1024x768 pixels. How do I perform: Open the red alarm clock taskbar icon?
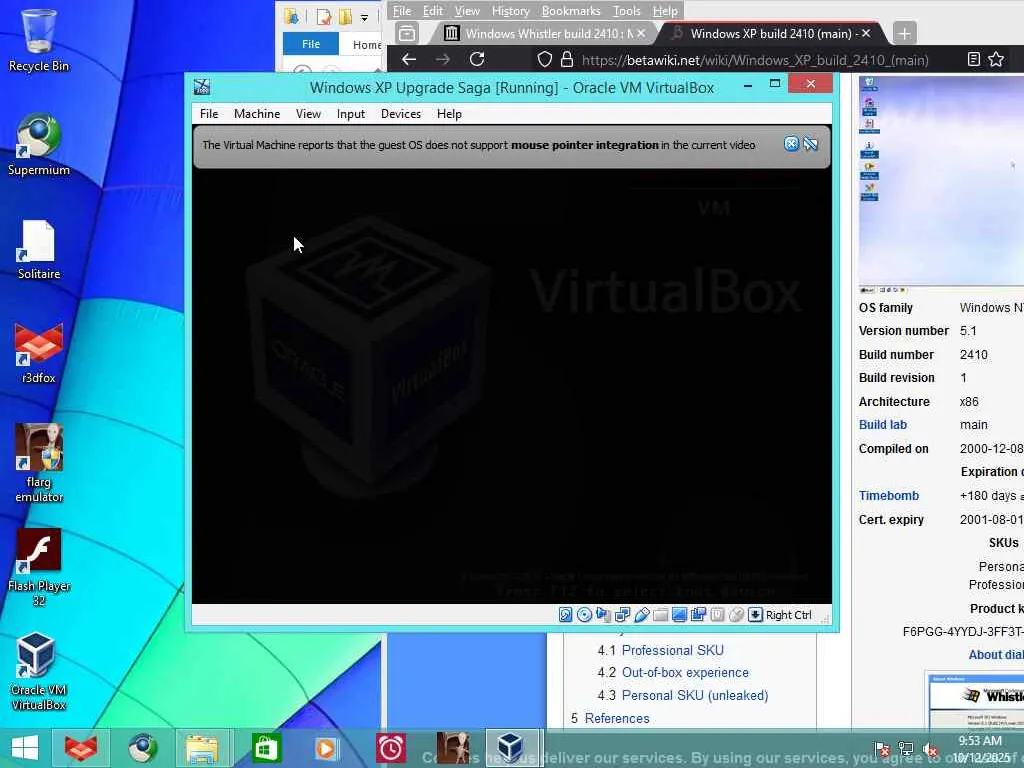point(391,748)
